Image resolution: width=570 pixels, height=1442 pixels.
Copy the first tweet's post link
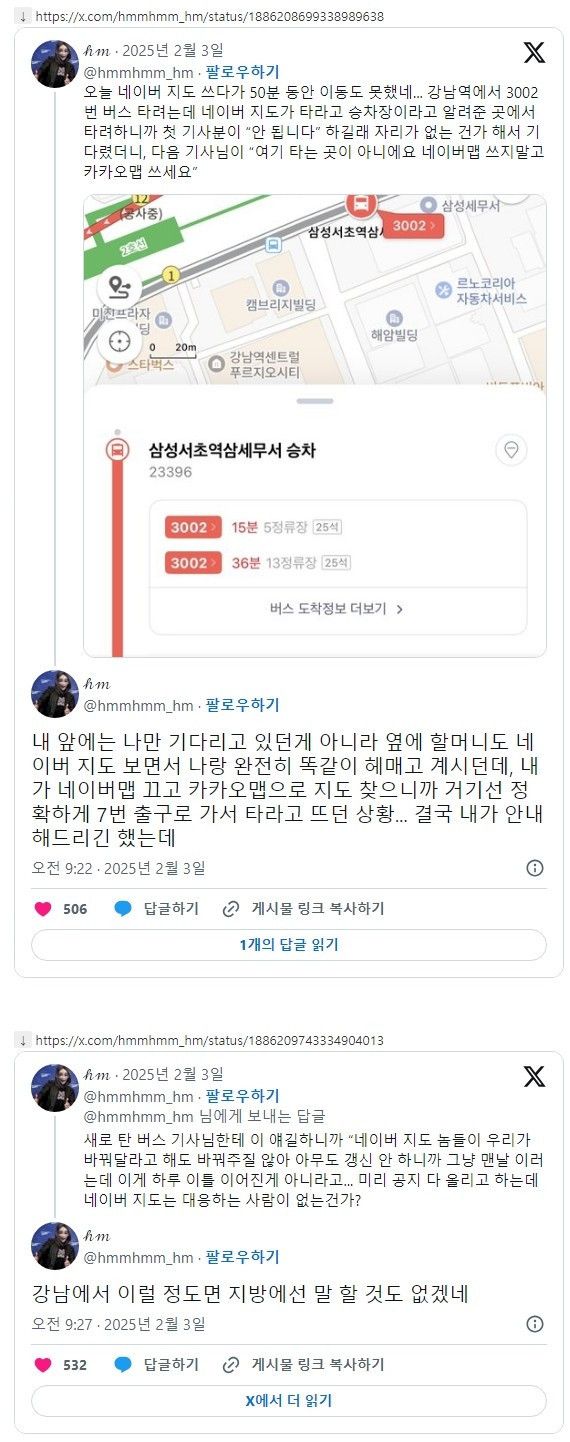303,909
